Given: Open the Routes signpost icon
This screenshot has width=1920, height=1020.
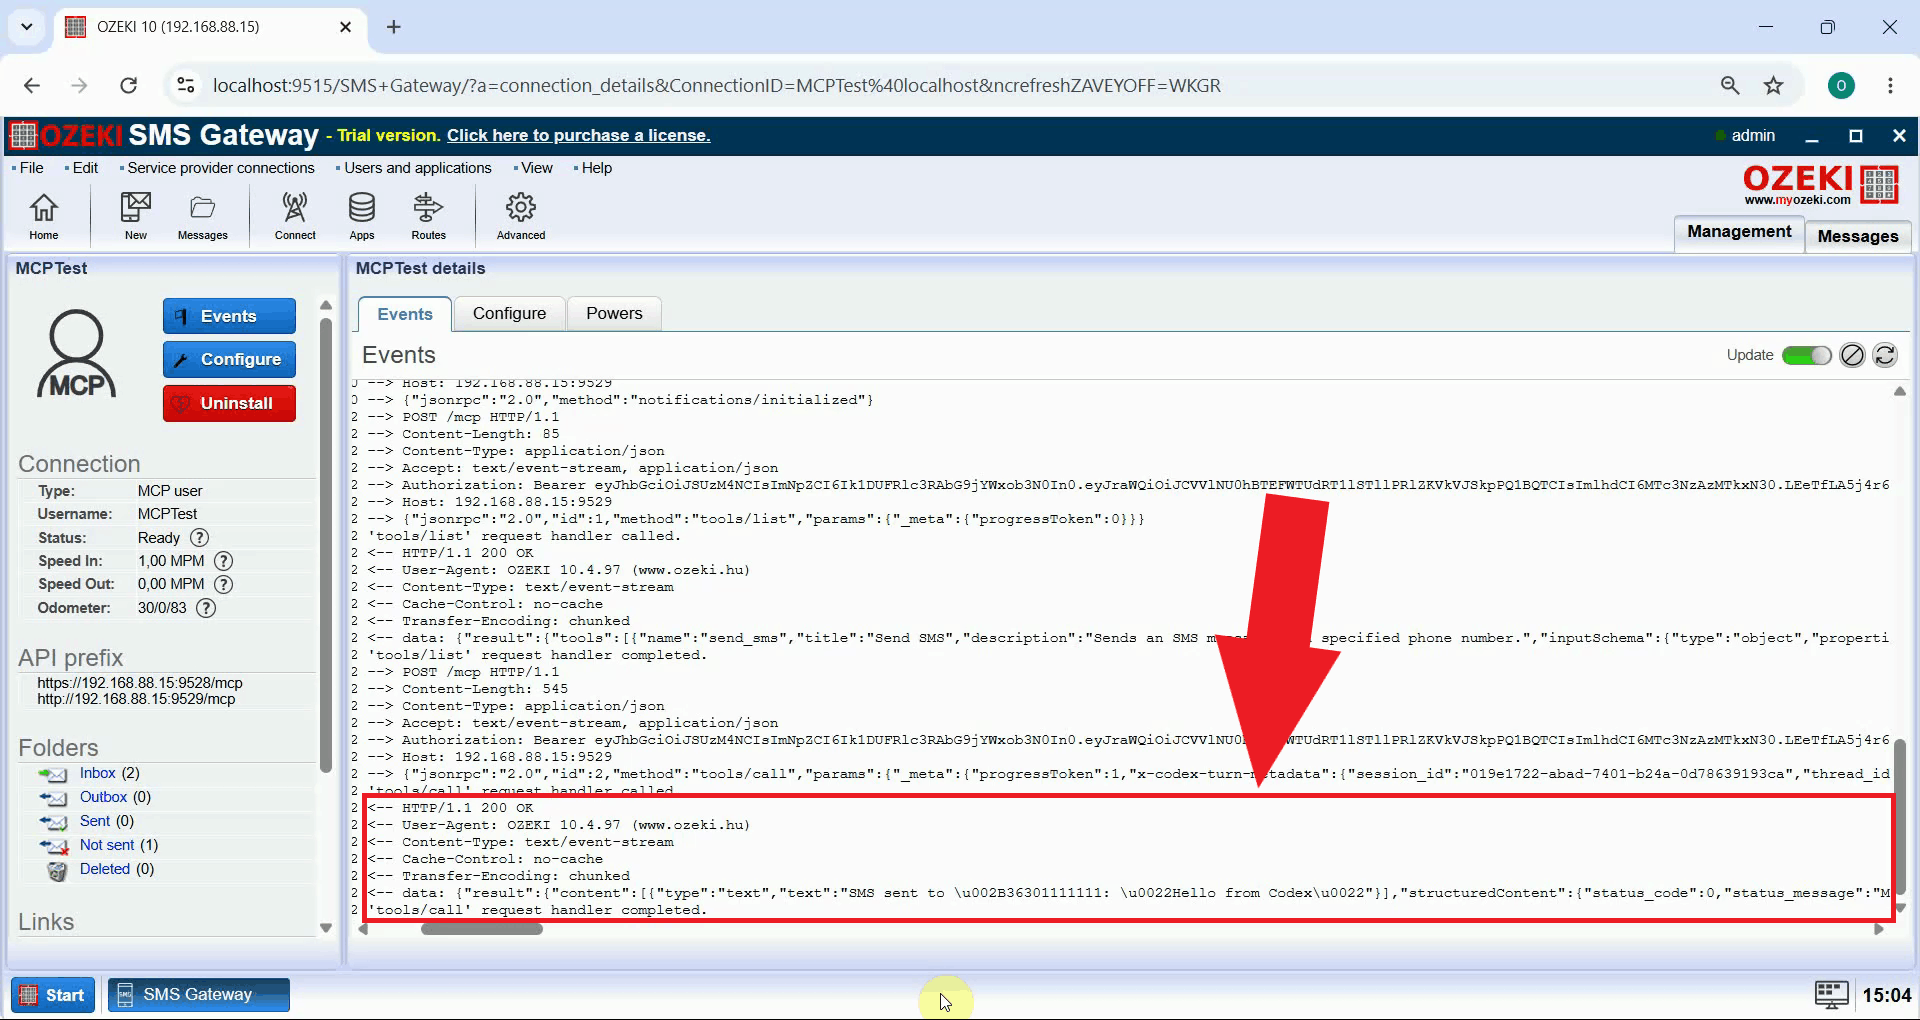Looking at the screenshot, I should tap(428, 216).
